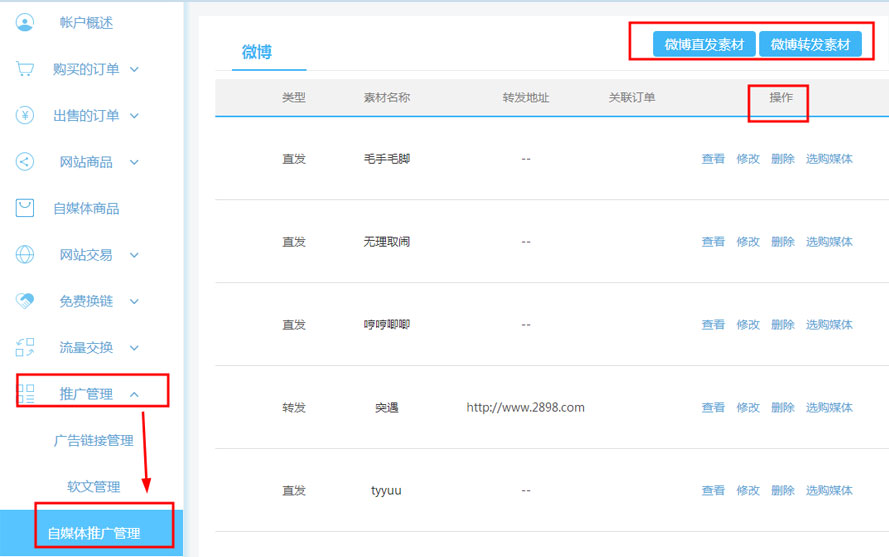Switch to the 微博 tab
The height and width of the screenshot is (557, 889).
pos(257,52)
